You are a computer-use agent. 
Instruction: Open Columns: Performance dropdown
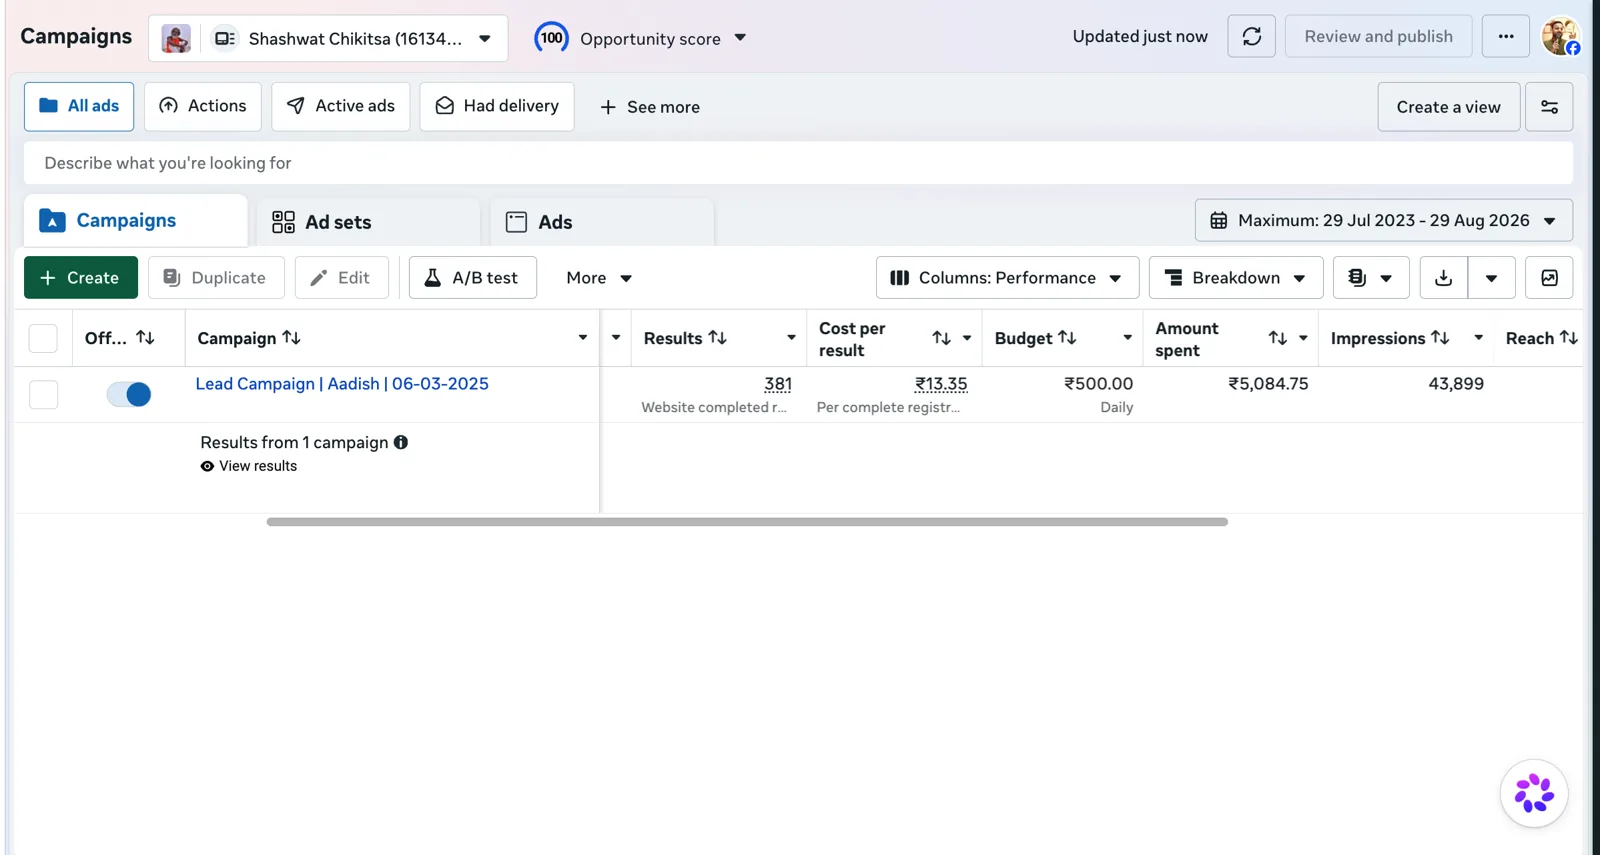1007,278
